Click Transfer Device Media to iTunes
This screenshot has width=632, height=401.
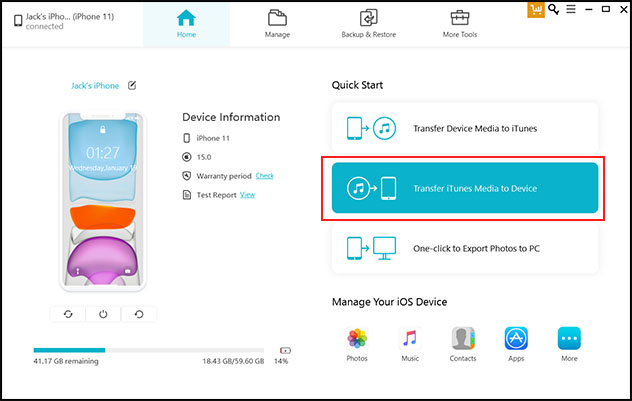pos(465,128)
